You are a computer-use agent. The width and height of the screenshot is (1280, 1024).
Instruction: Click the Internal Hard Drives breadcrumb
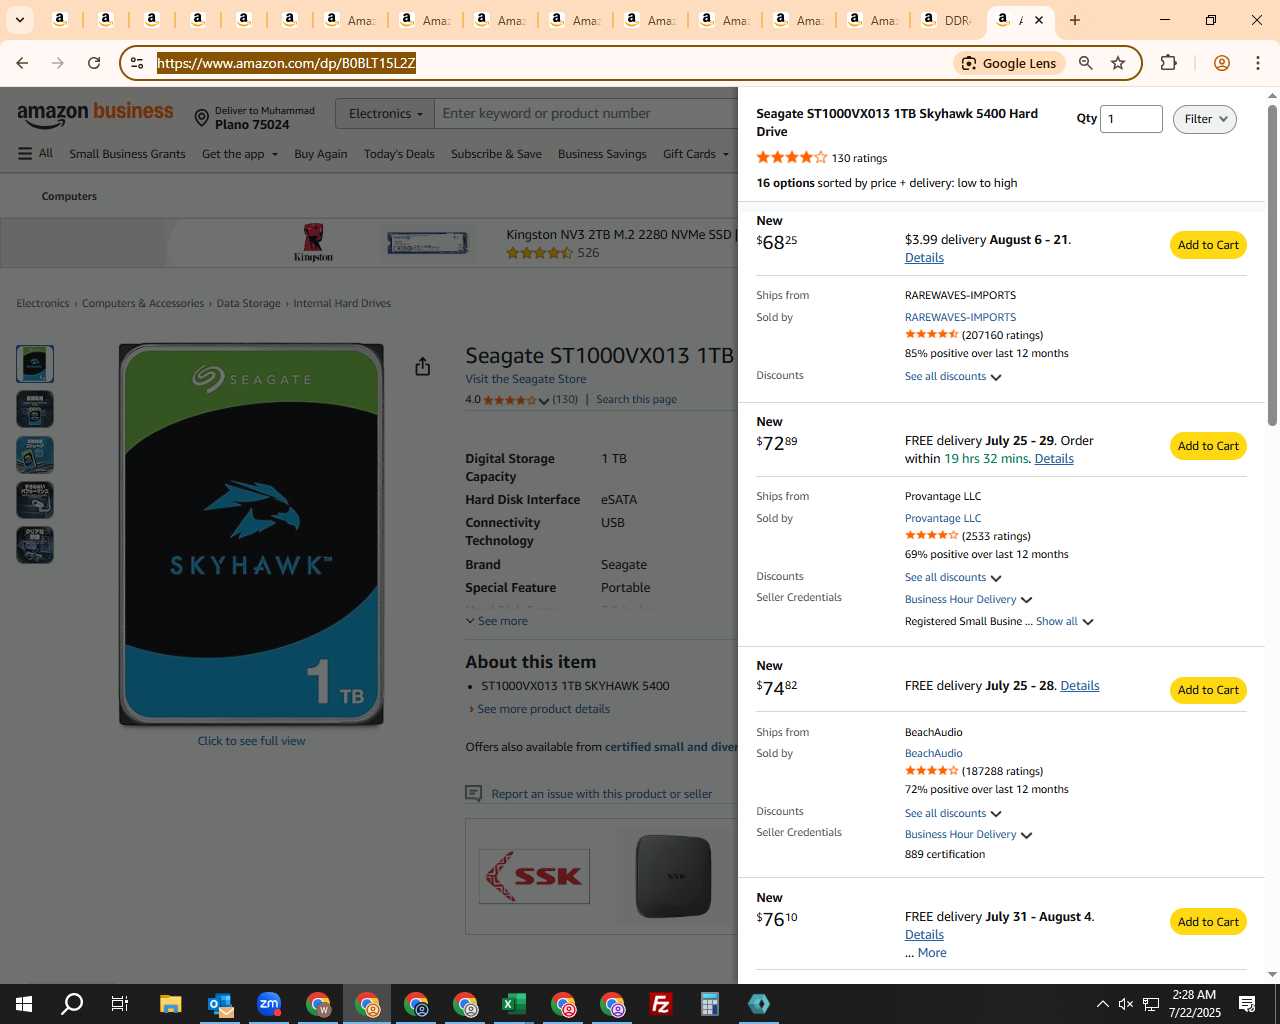[342, 303]
